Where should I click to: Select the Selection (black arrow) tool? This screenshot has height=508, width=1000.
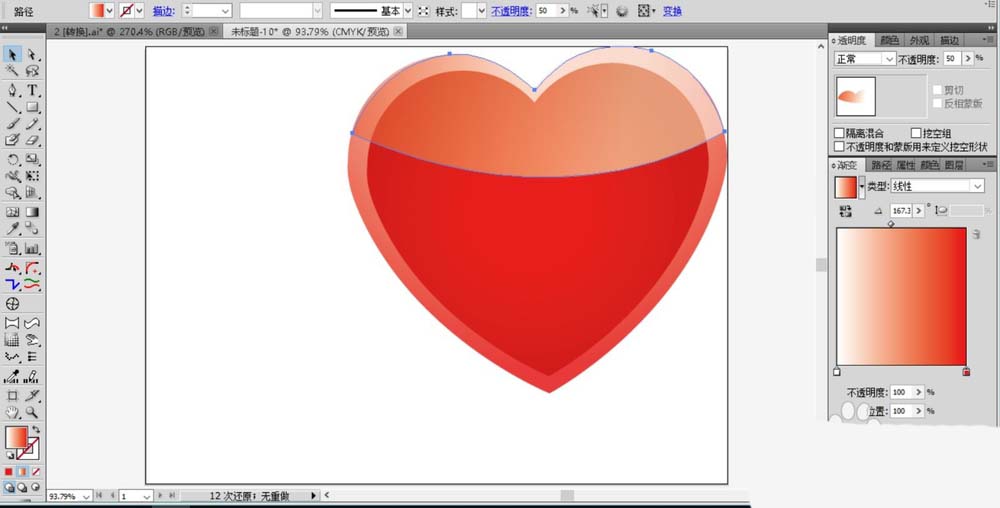[12, 55]
